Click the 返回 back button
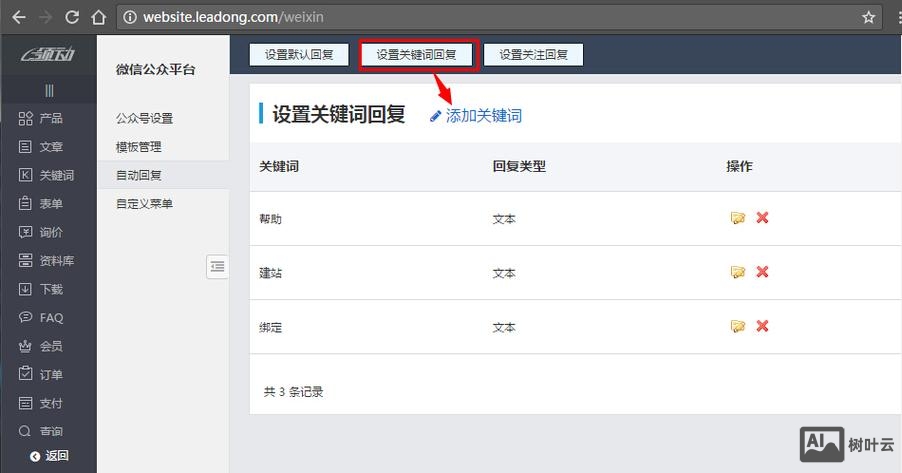 pos(49,456)
